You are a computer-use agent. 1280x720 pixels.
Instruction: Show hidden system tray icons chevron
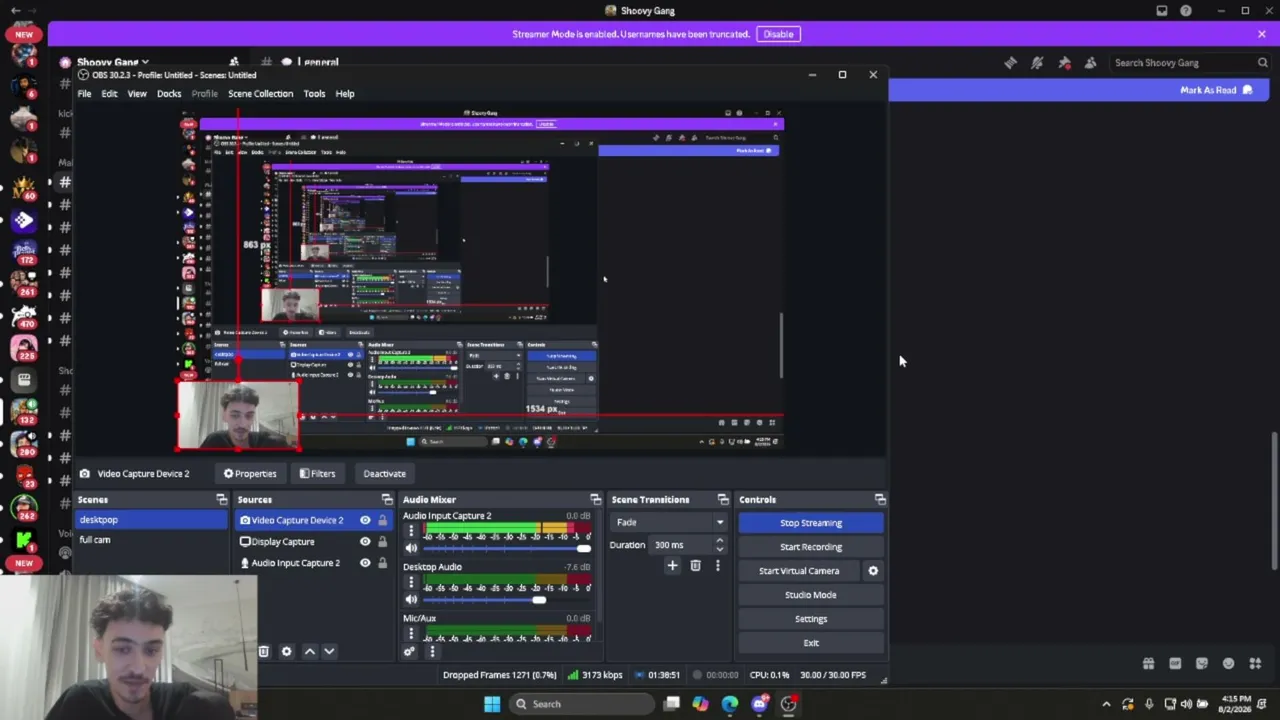1106,704
